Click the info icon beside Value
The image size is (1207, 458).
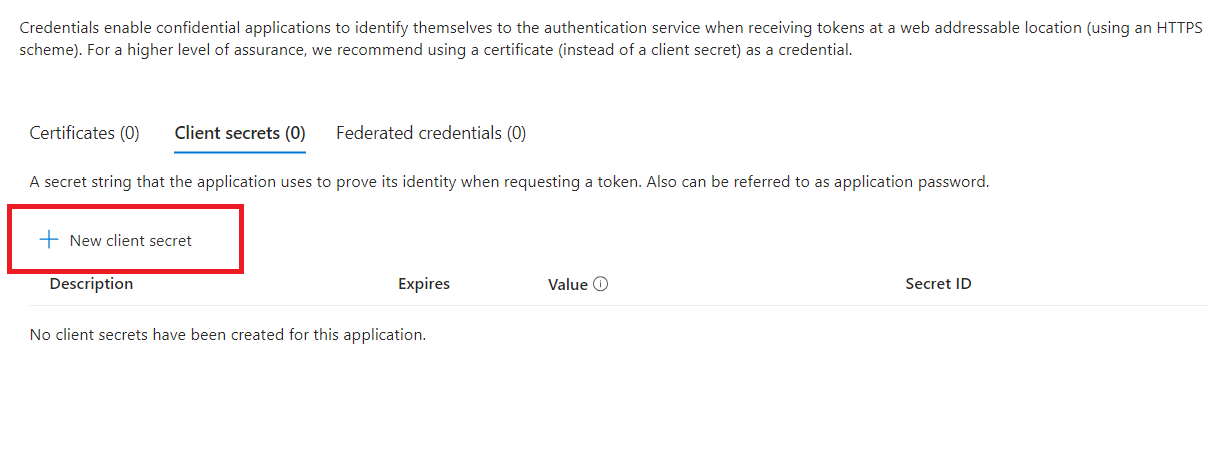coord(600,284)
